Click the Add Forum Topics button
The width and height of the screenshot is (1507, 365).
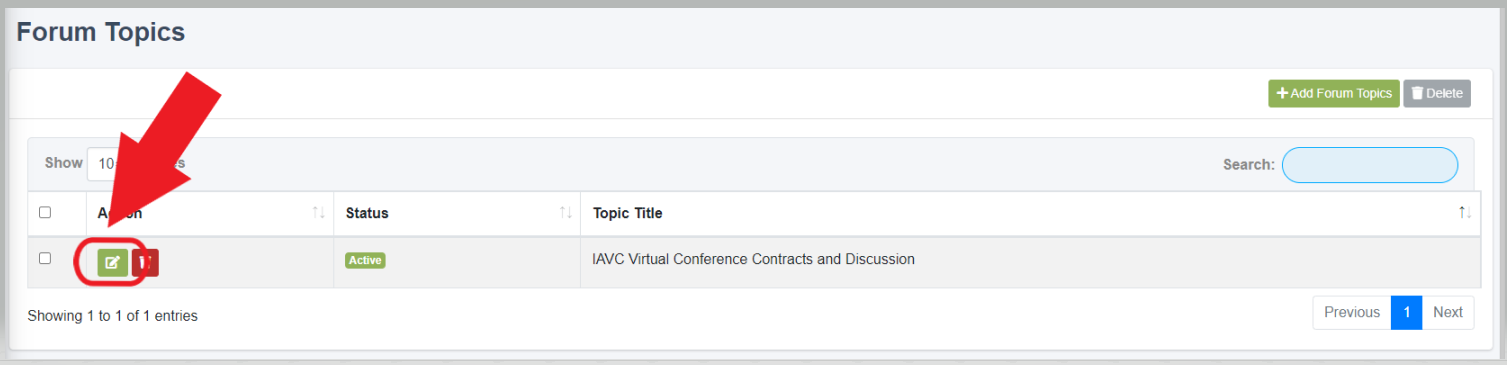coord(1334,93)
